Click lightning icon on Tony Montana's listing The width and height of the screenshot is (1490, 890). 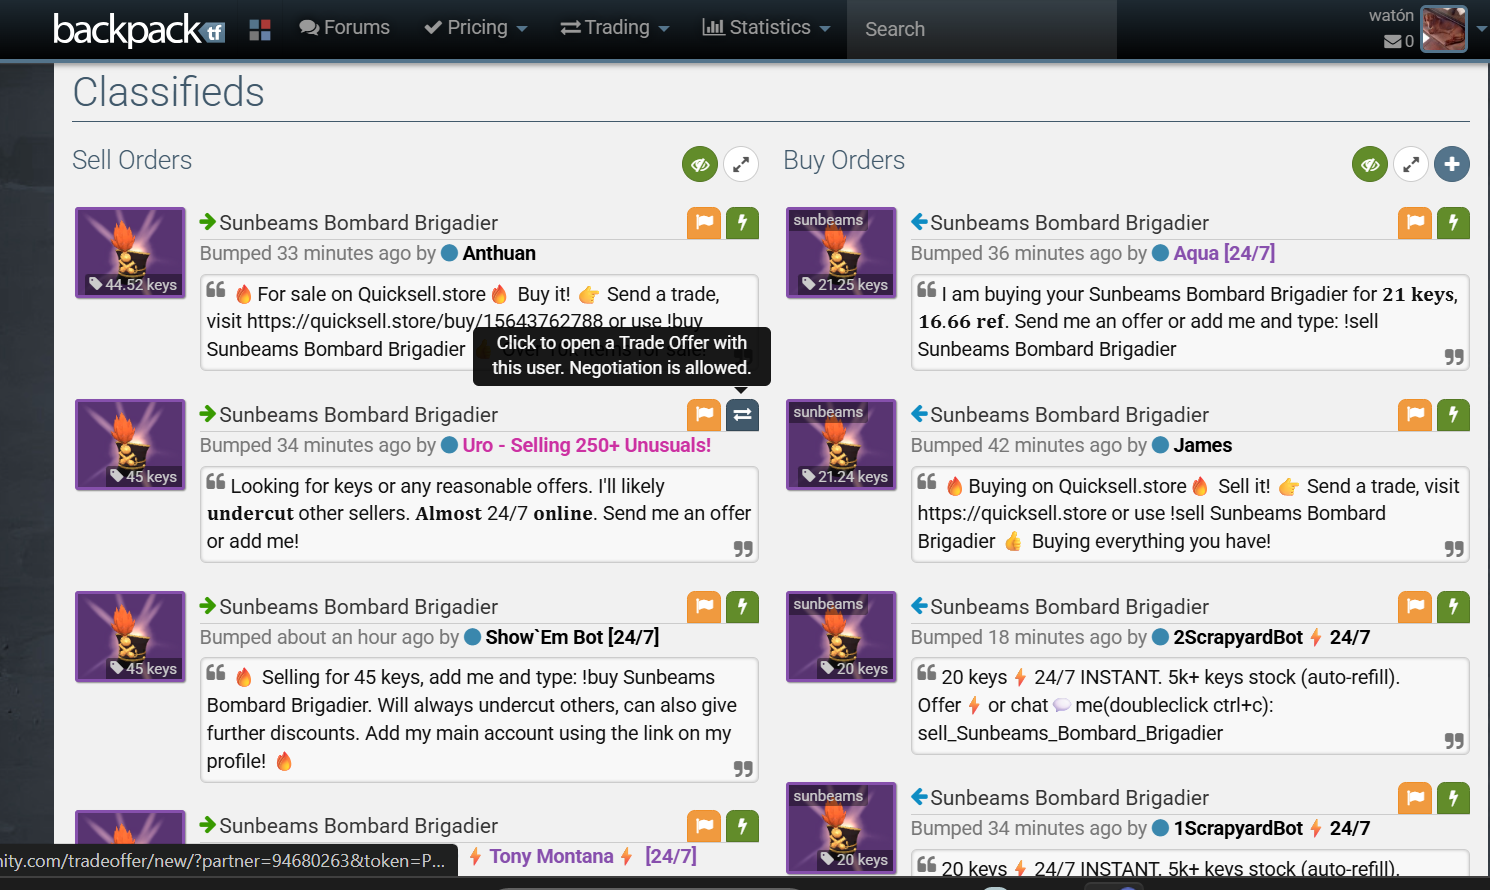(742, 825)
